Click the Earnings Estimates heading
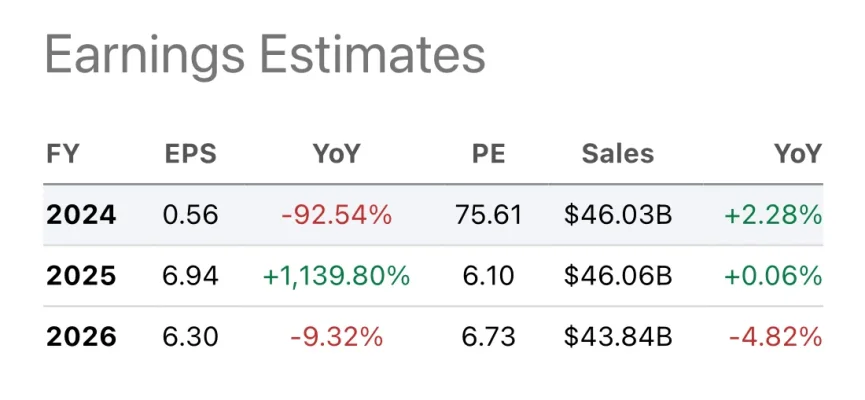The height and width of the screenshot is (400, 865). (265, 55)
